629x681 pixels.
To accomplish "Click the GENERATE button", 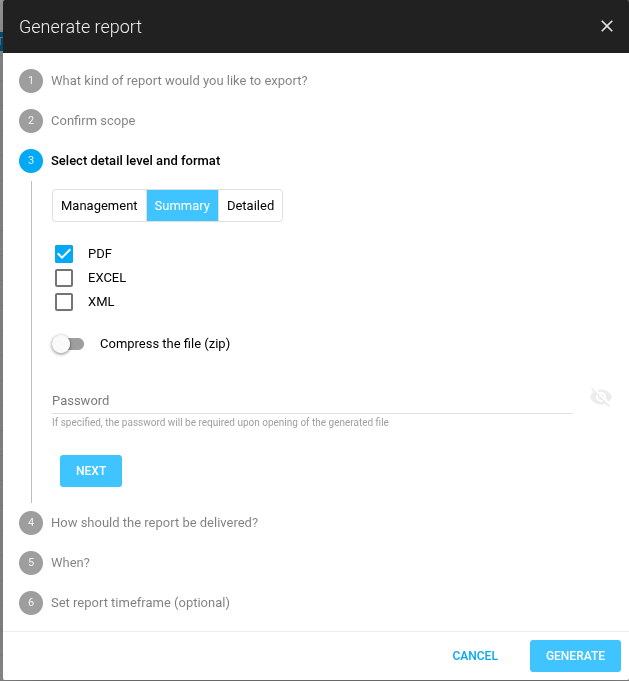I will (x=575, y=656).
